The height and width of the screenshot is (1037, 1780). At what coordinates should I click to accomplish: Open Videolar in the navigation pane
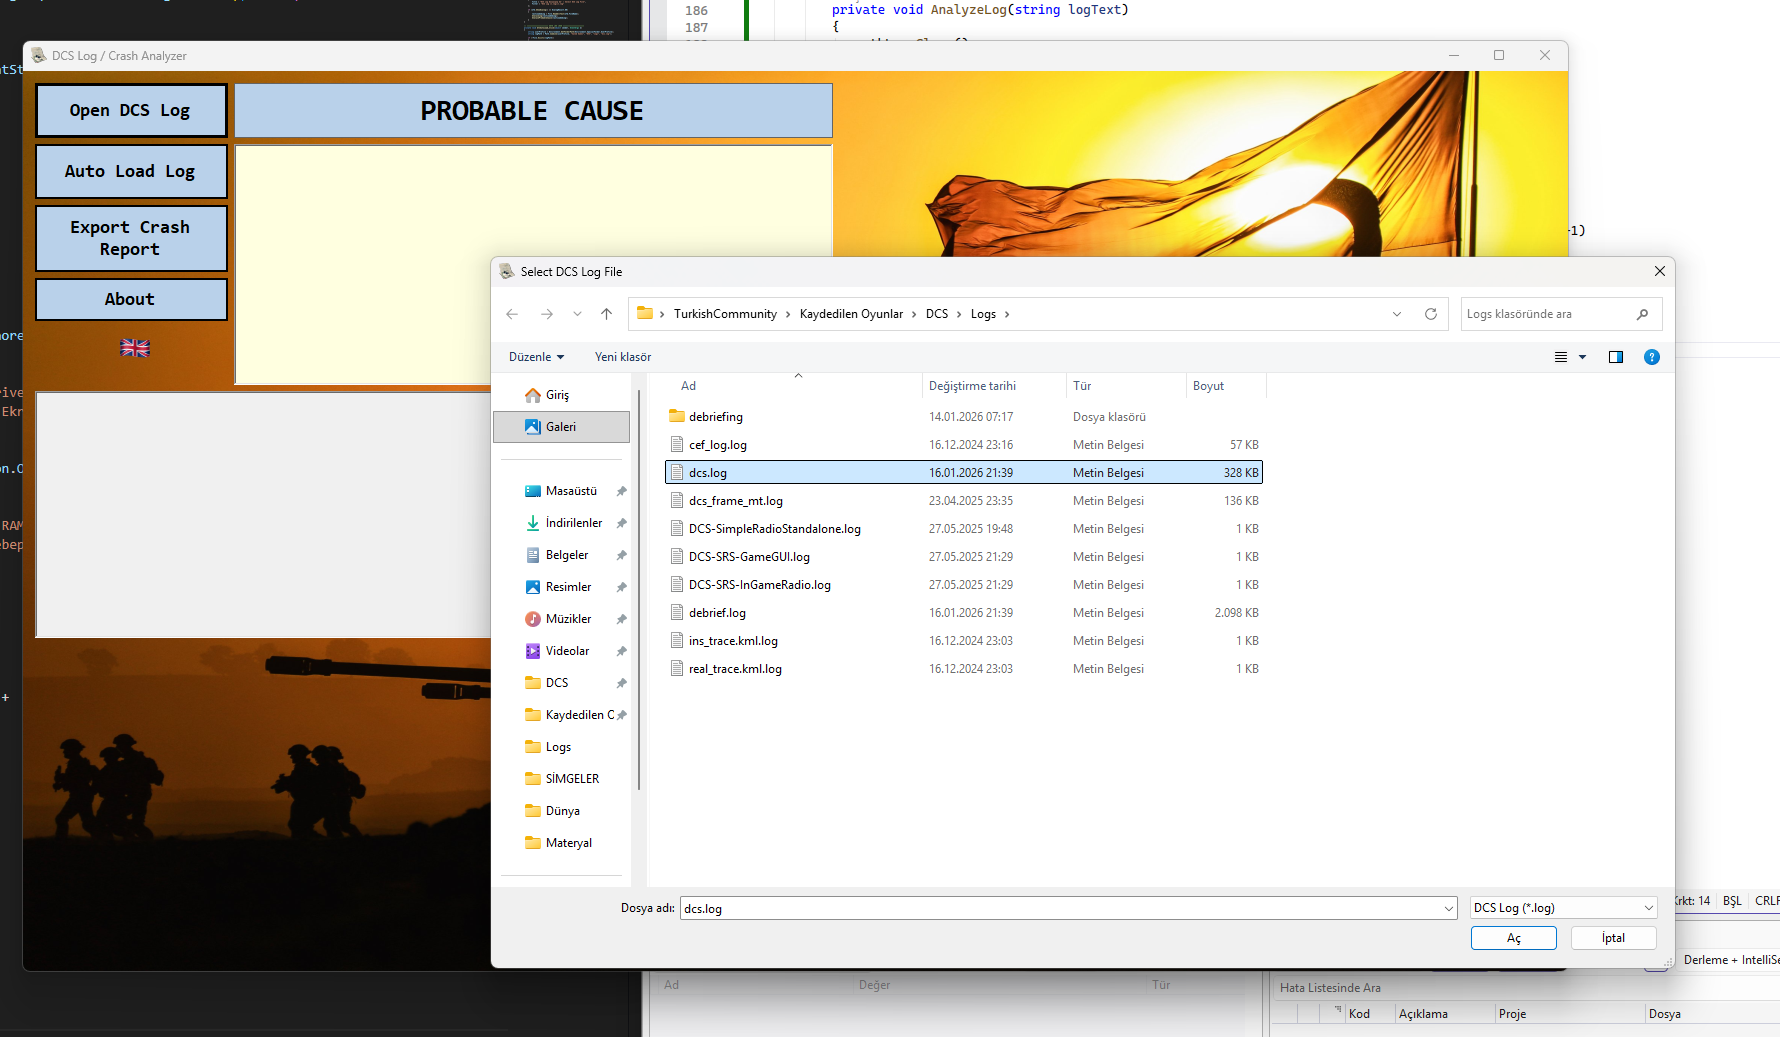pos(567,651)
